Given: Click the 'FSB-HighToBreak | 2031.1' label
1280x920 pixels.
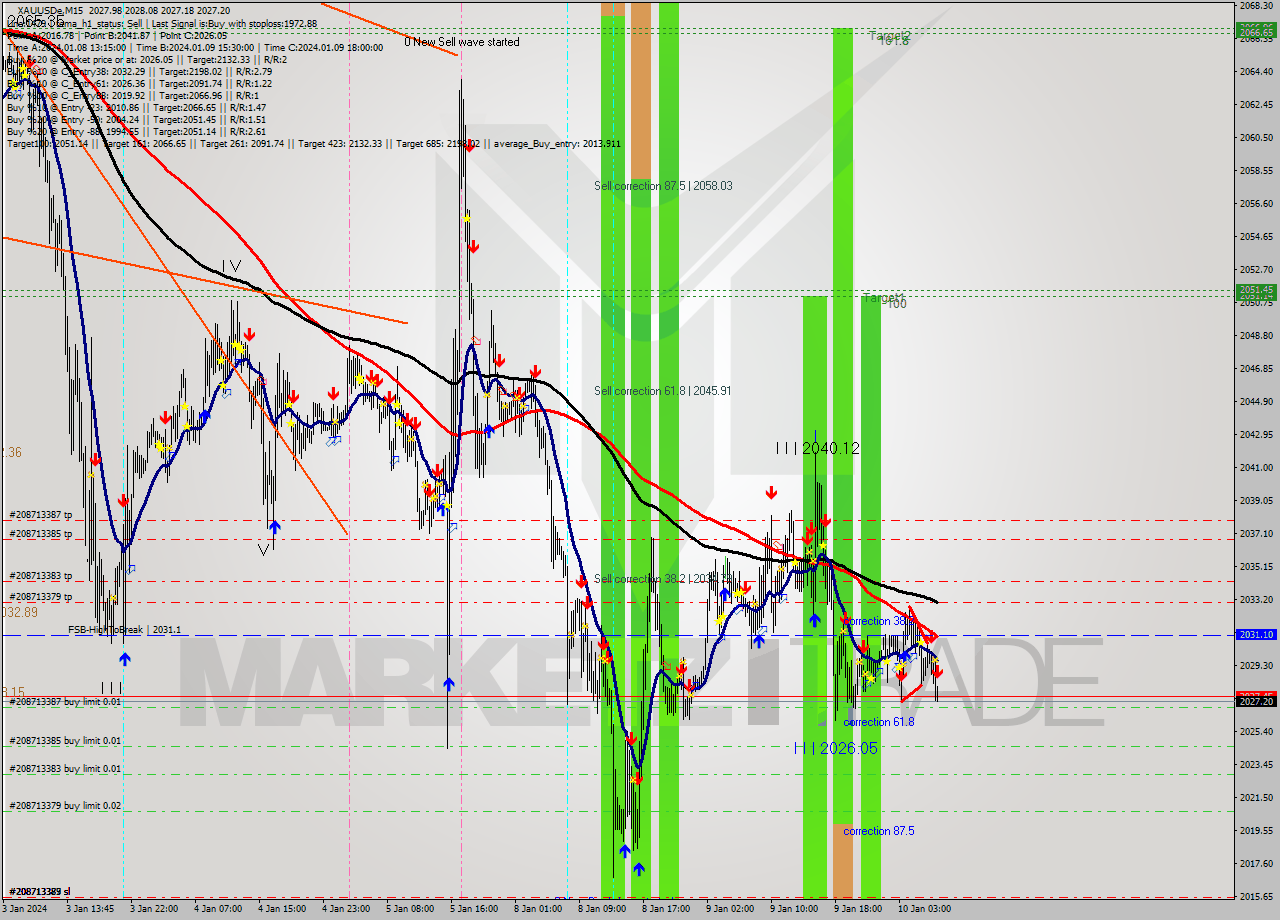Looking at the screenshot, I should point(124,630).
